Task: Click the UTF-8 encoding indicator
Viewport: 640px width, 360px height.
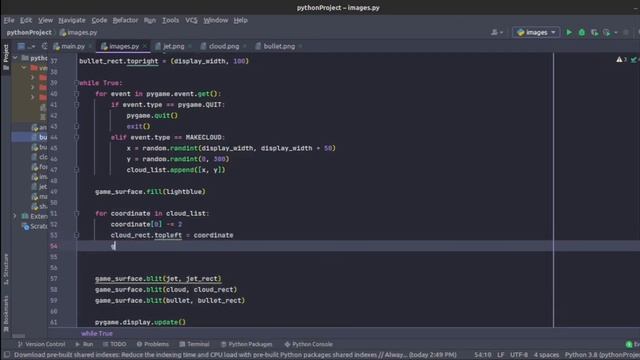Action: [x=519, y=355]
